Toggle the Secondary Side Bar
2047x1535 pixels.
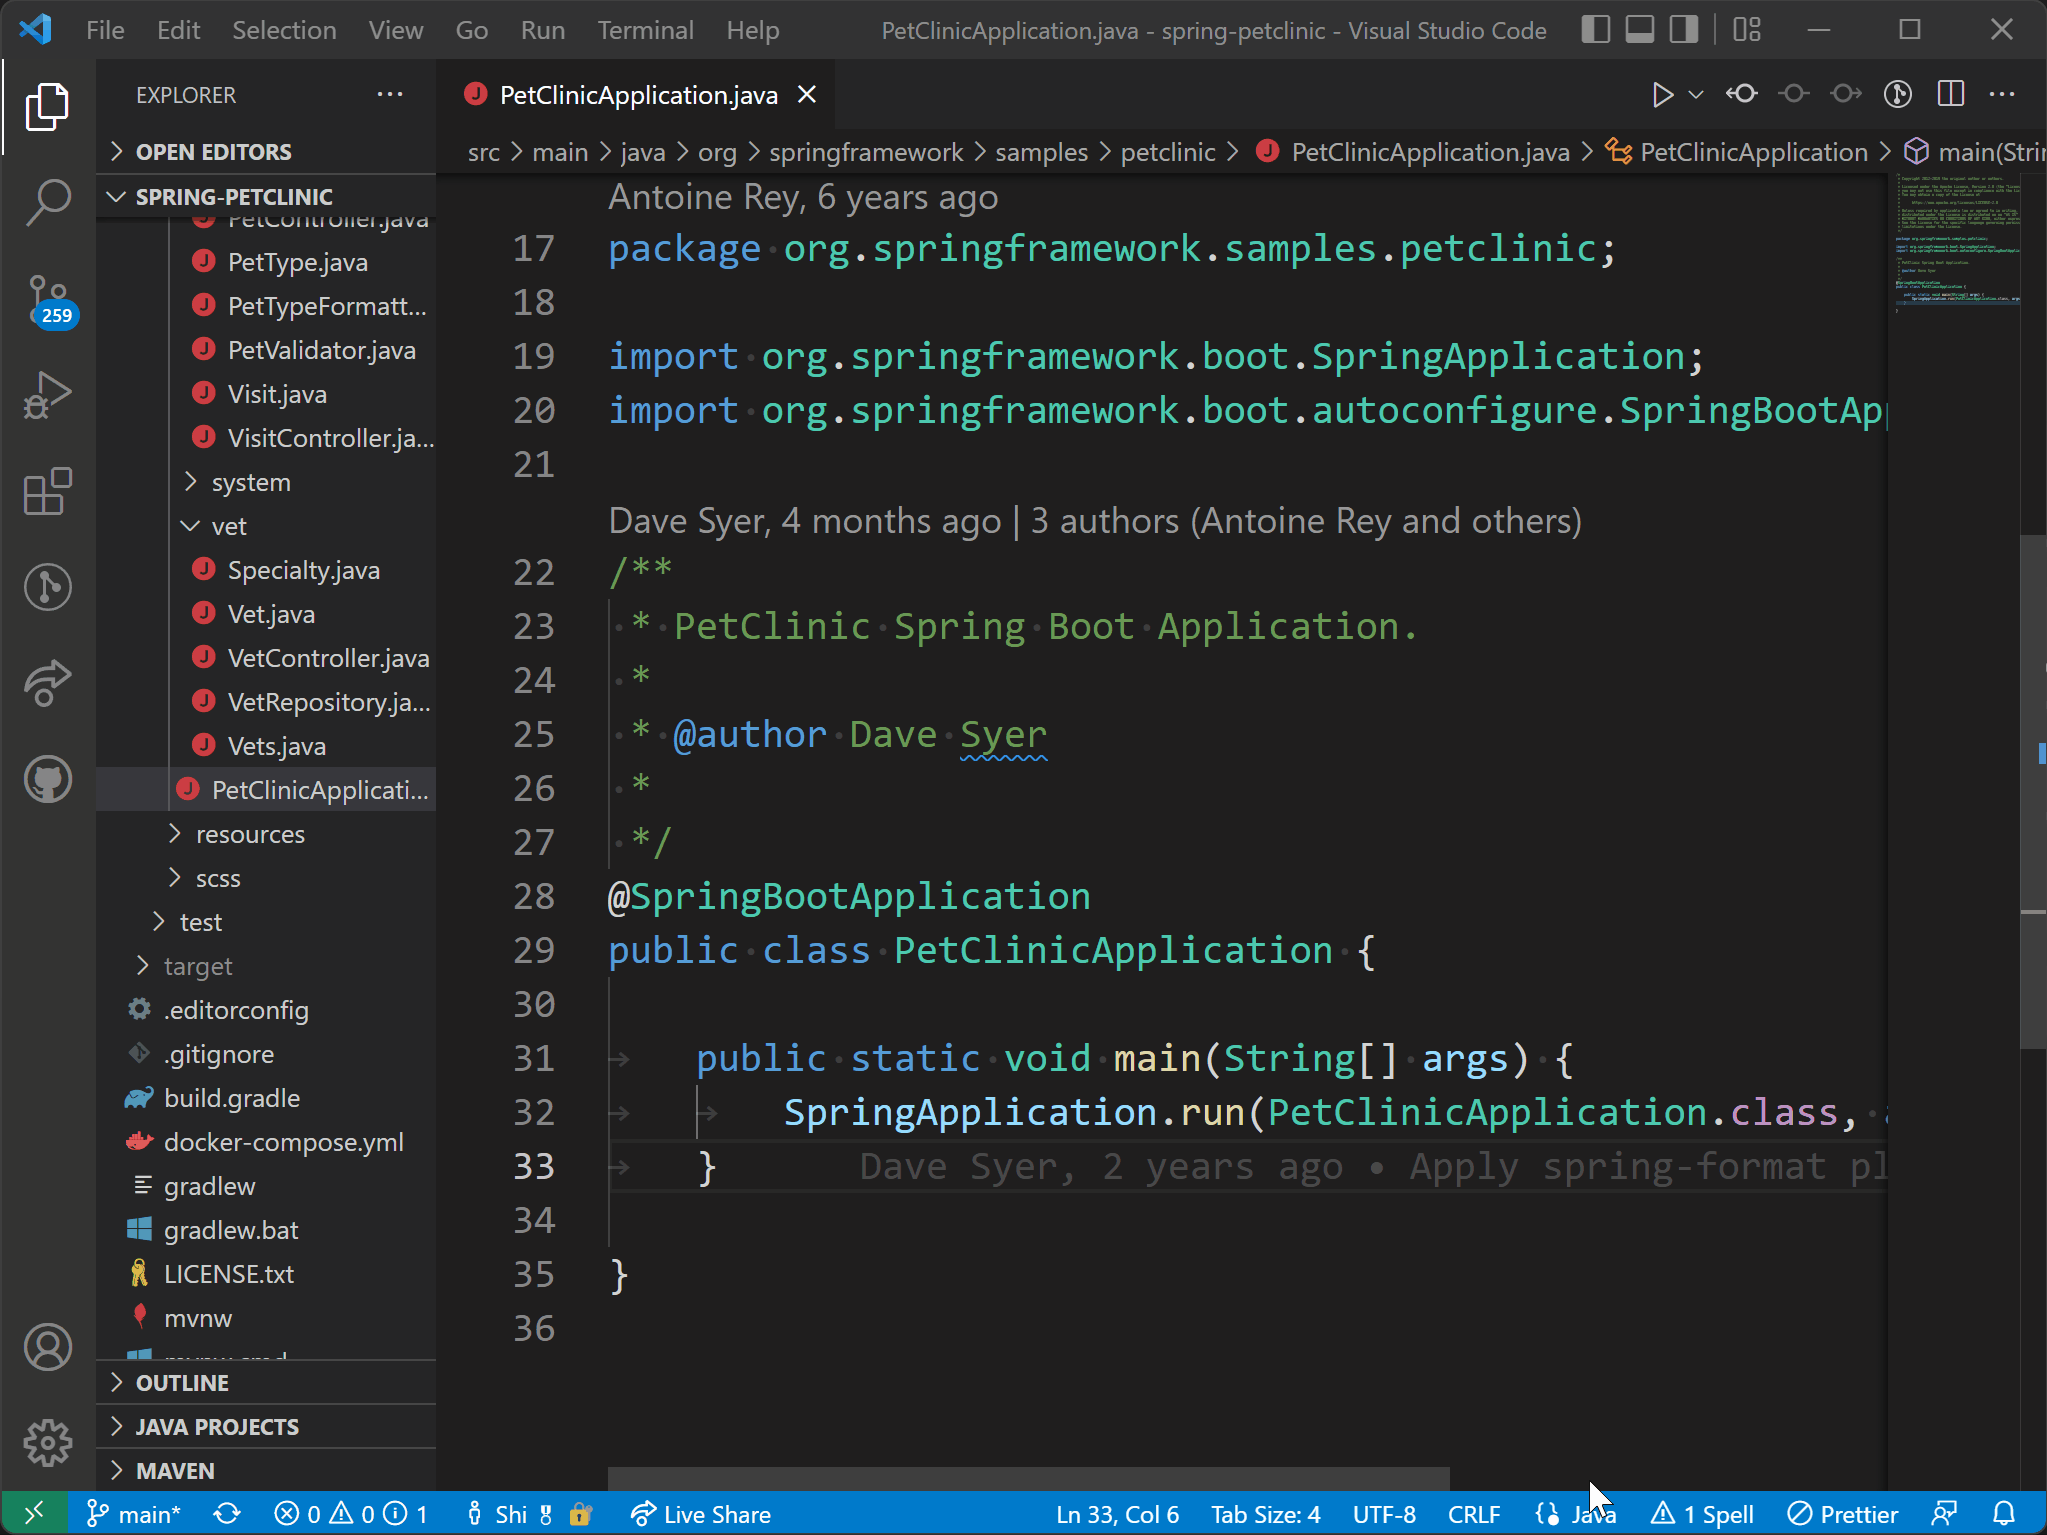click(1684, 29)
